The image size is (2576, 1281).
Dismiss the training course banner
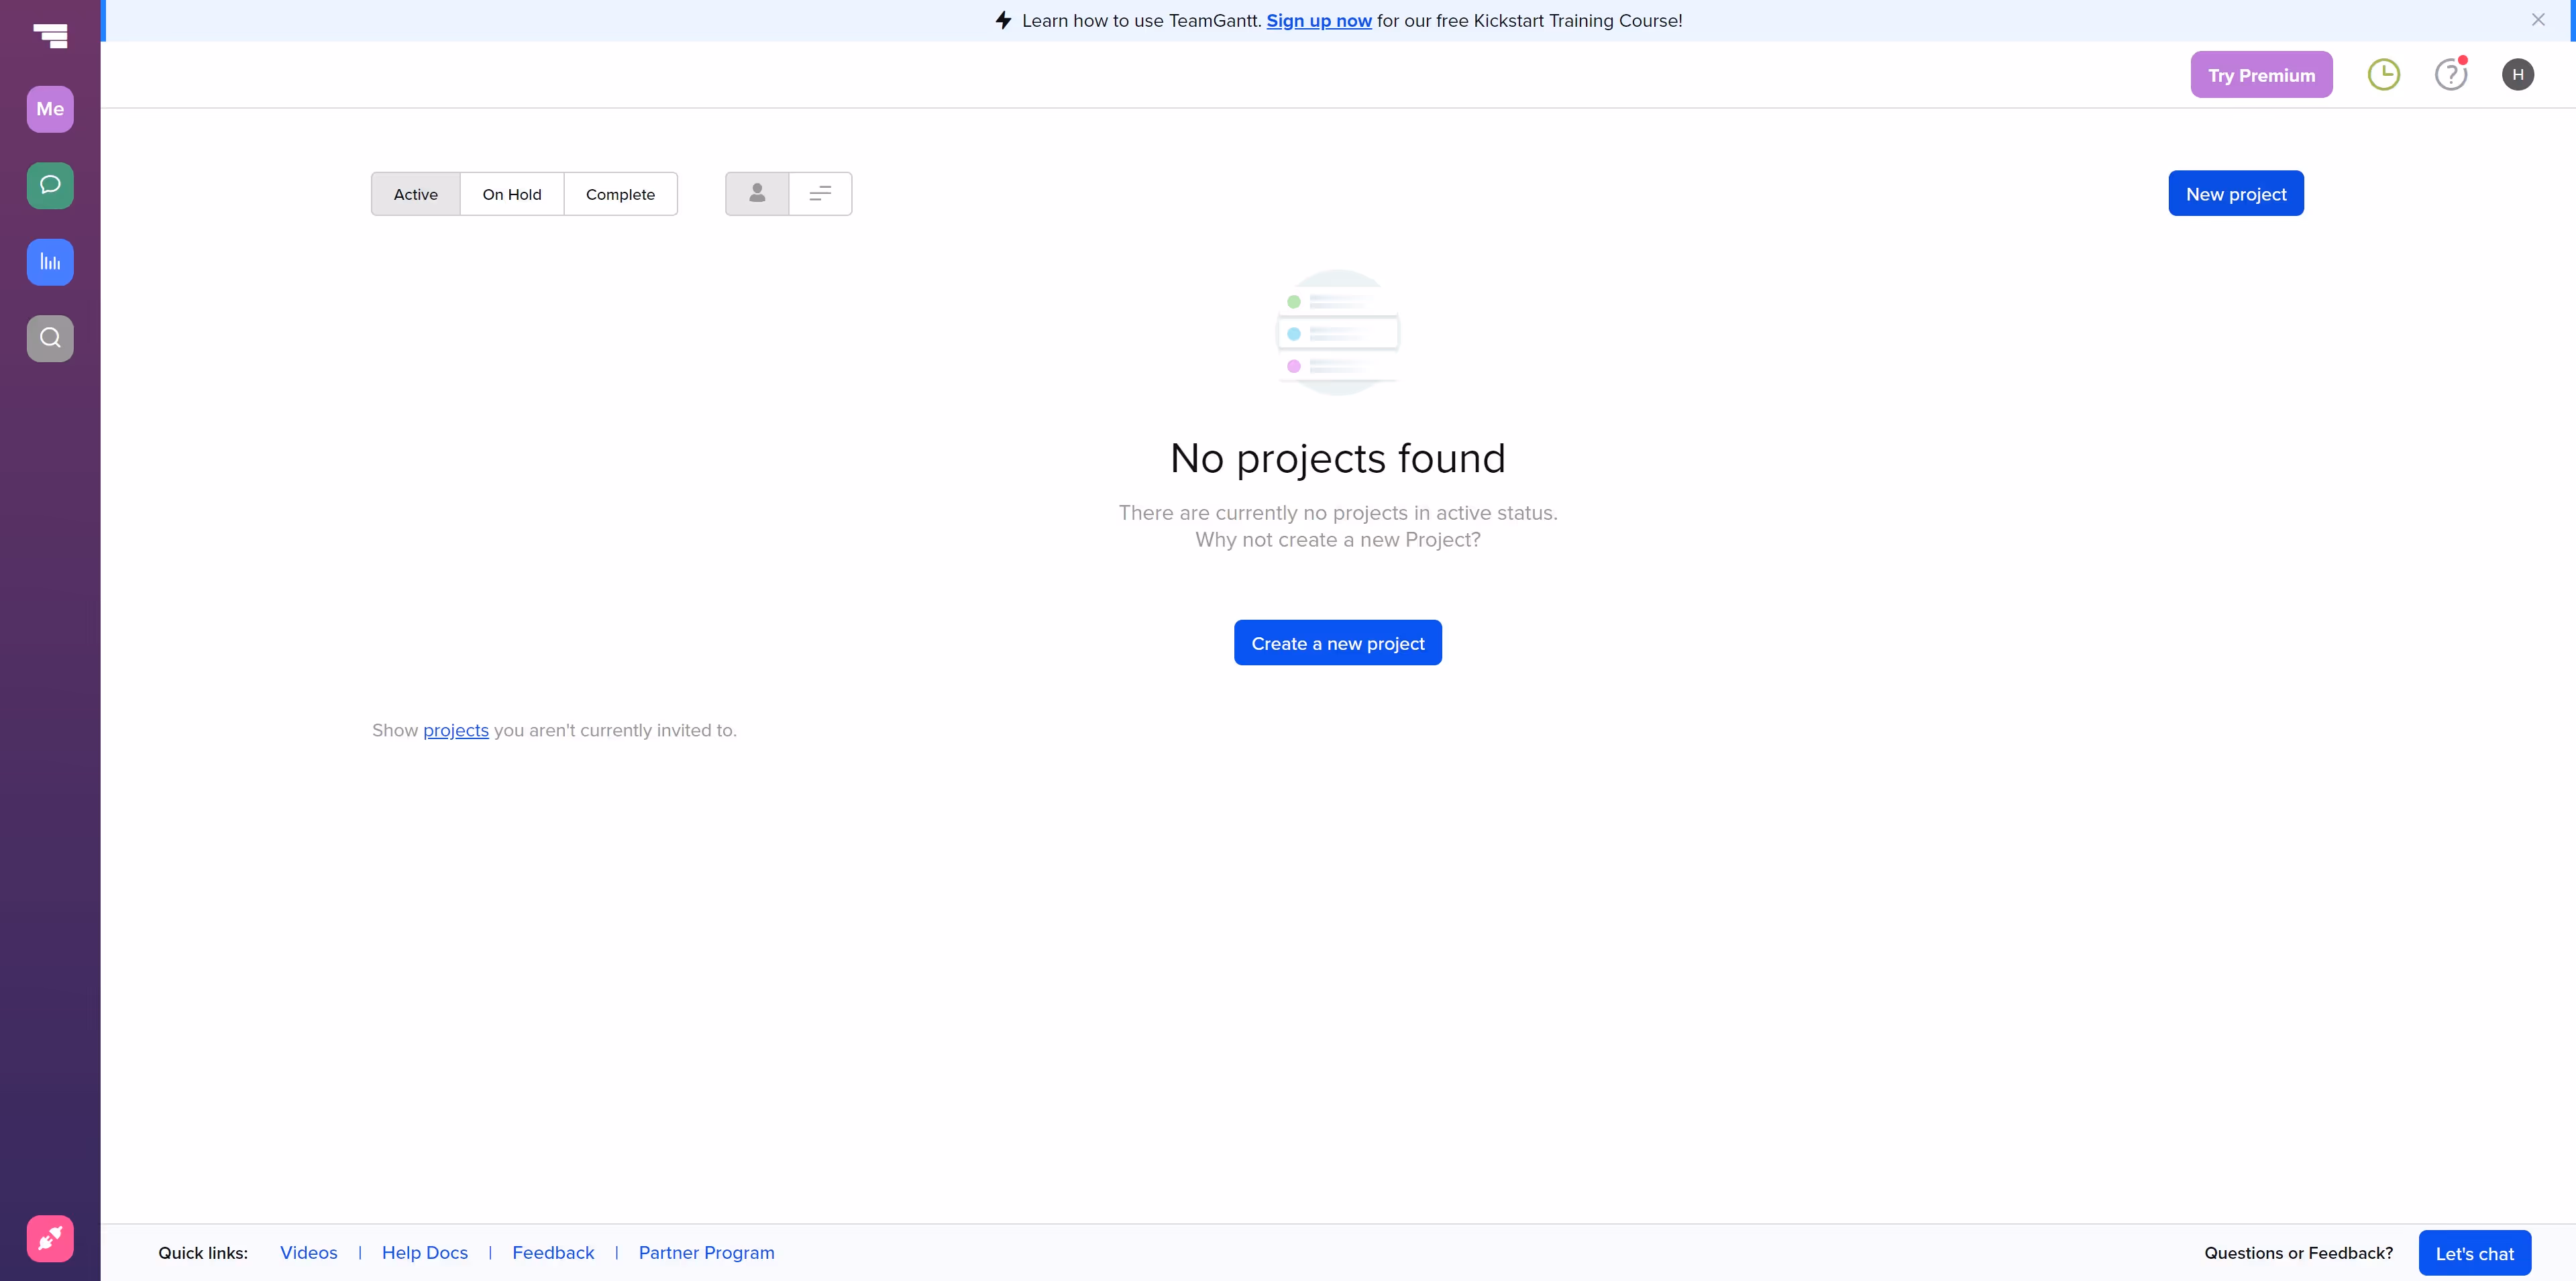tap(2537, 20)
